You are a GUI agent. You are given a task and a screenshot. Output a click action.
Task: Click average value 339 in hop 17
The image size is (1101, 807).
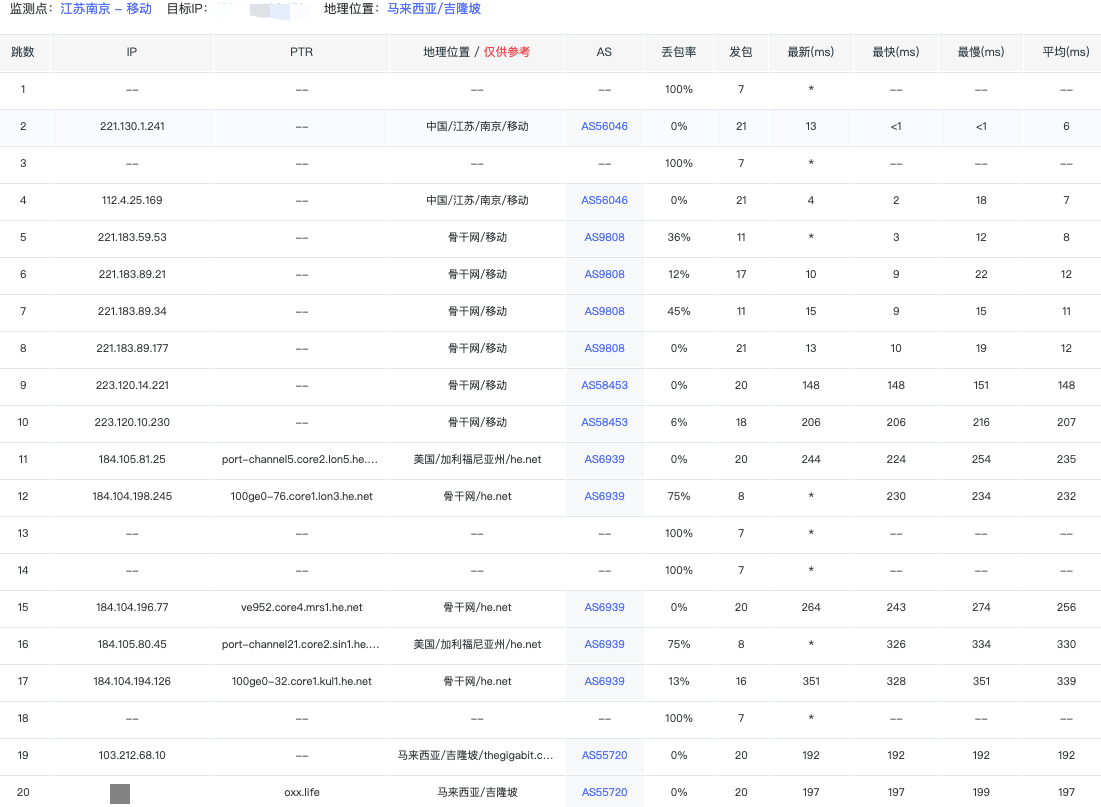1066,681
